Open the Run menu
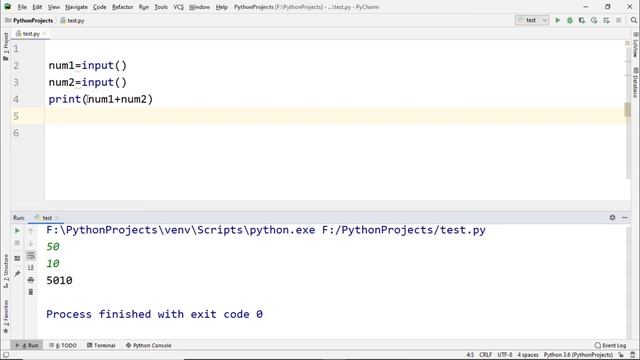Viewport: 640px width, 360px height. point(144,7)
